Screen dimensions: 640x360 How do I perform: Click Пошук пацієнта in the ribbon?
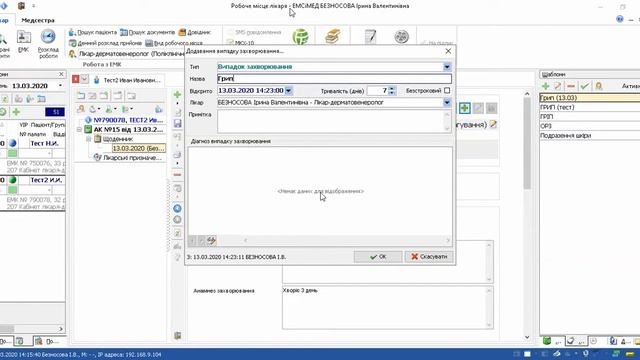click(x=93, y=32)
